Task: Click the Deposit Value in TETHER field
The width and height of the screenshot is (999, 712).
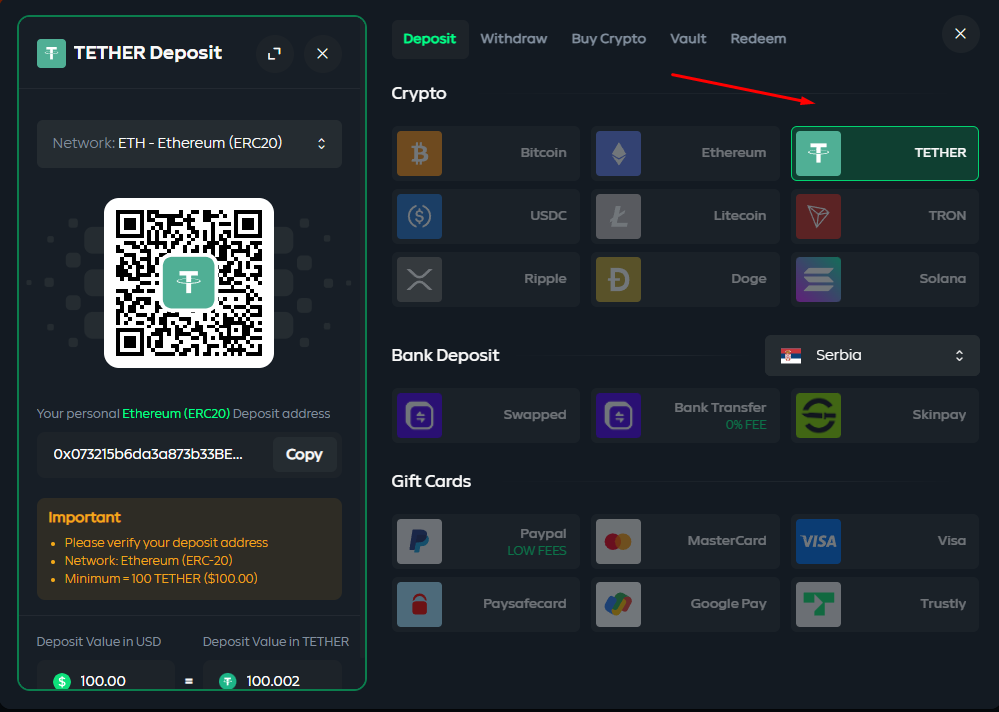Action: (272, 676)
